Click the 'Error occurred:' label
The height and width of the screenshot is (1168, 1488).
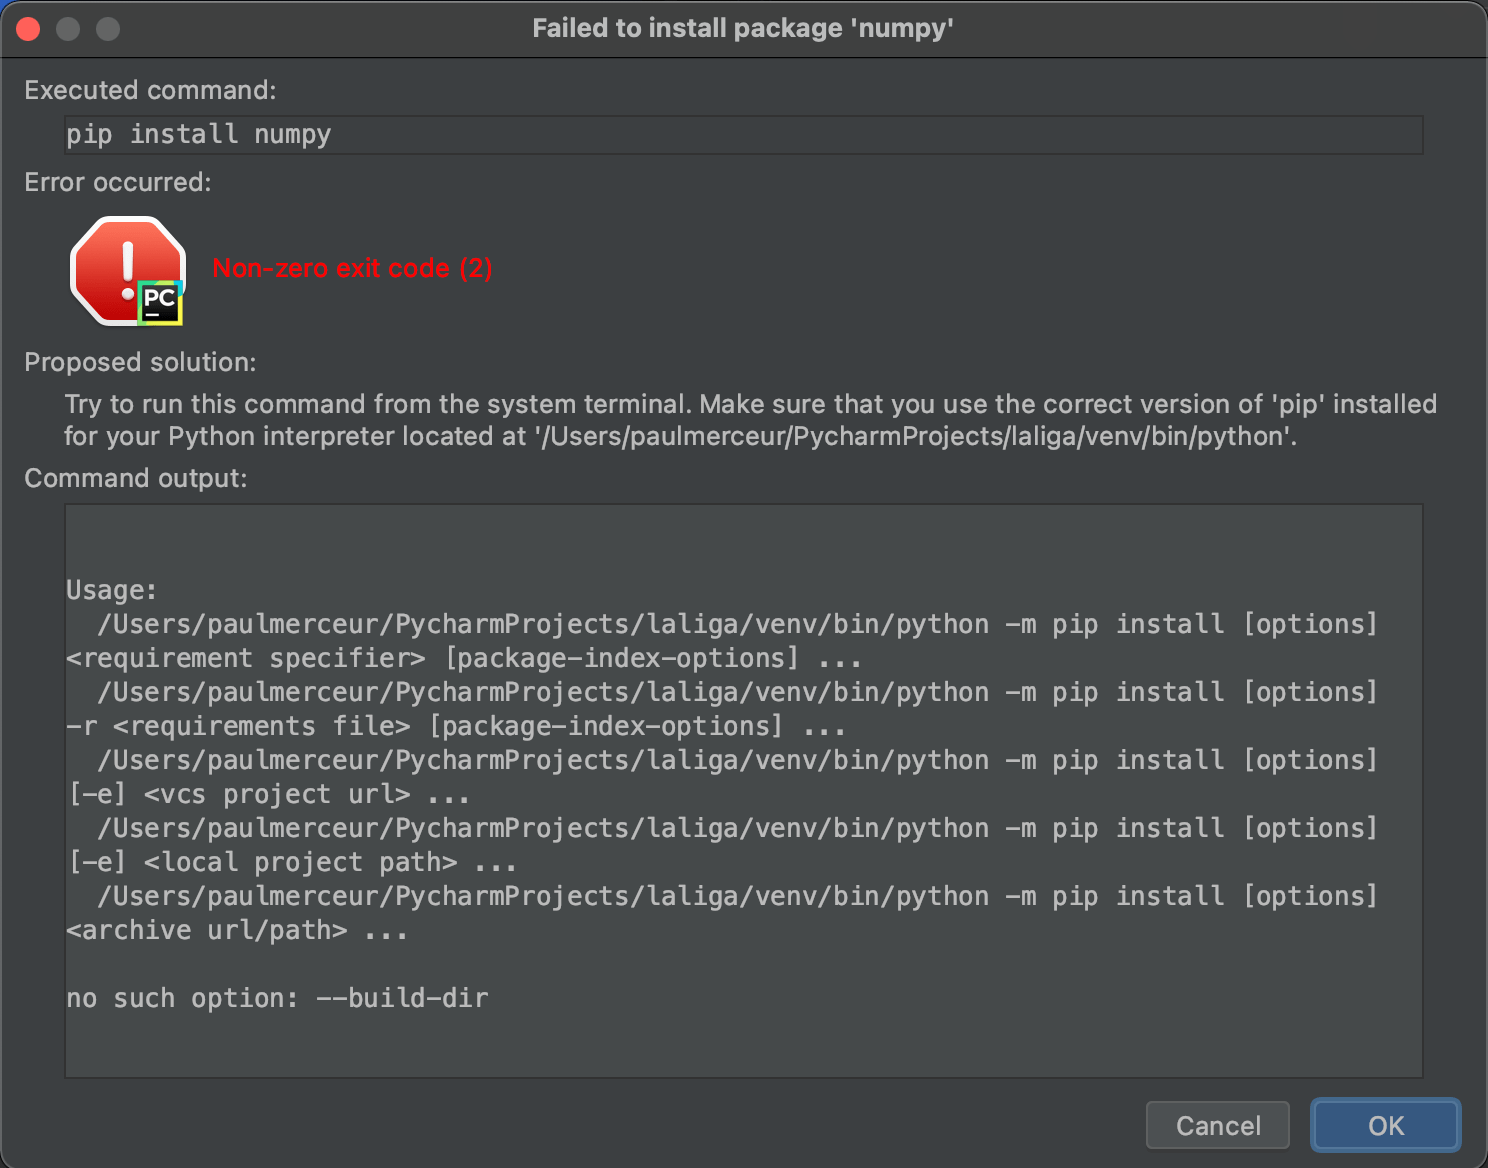click(x=118, y=182)
